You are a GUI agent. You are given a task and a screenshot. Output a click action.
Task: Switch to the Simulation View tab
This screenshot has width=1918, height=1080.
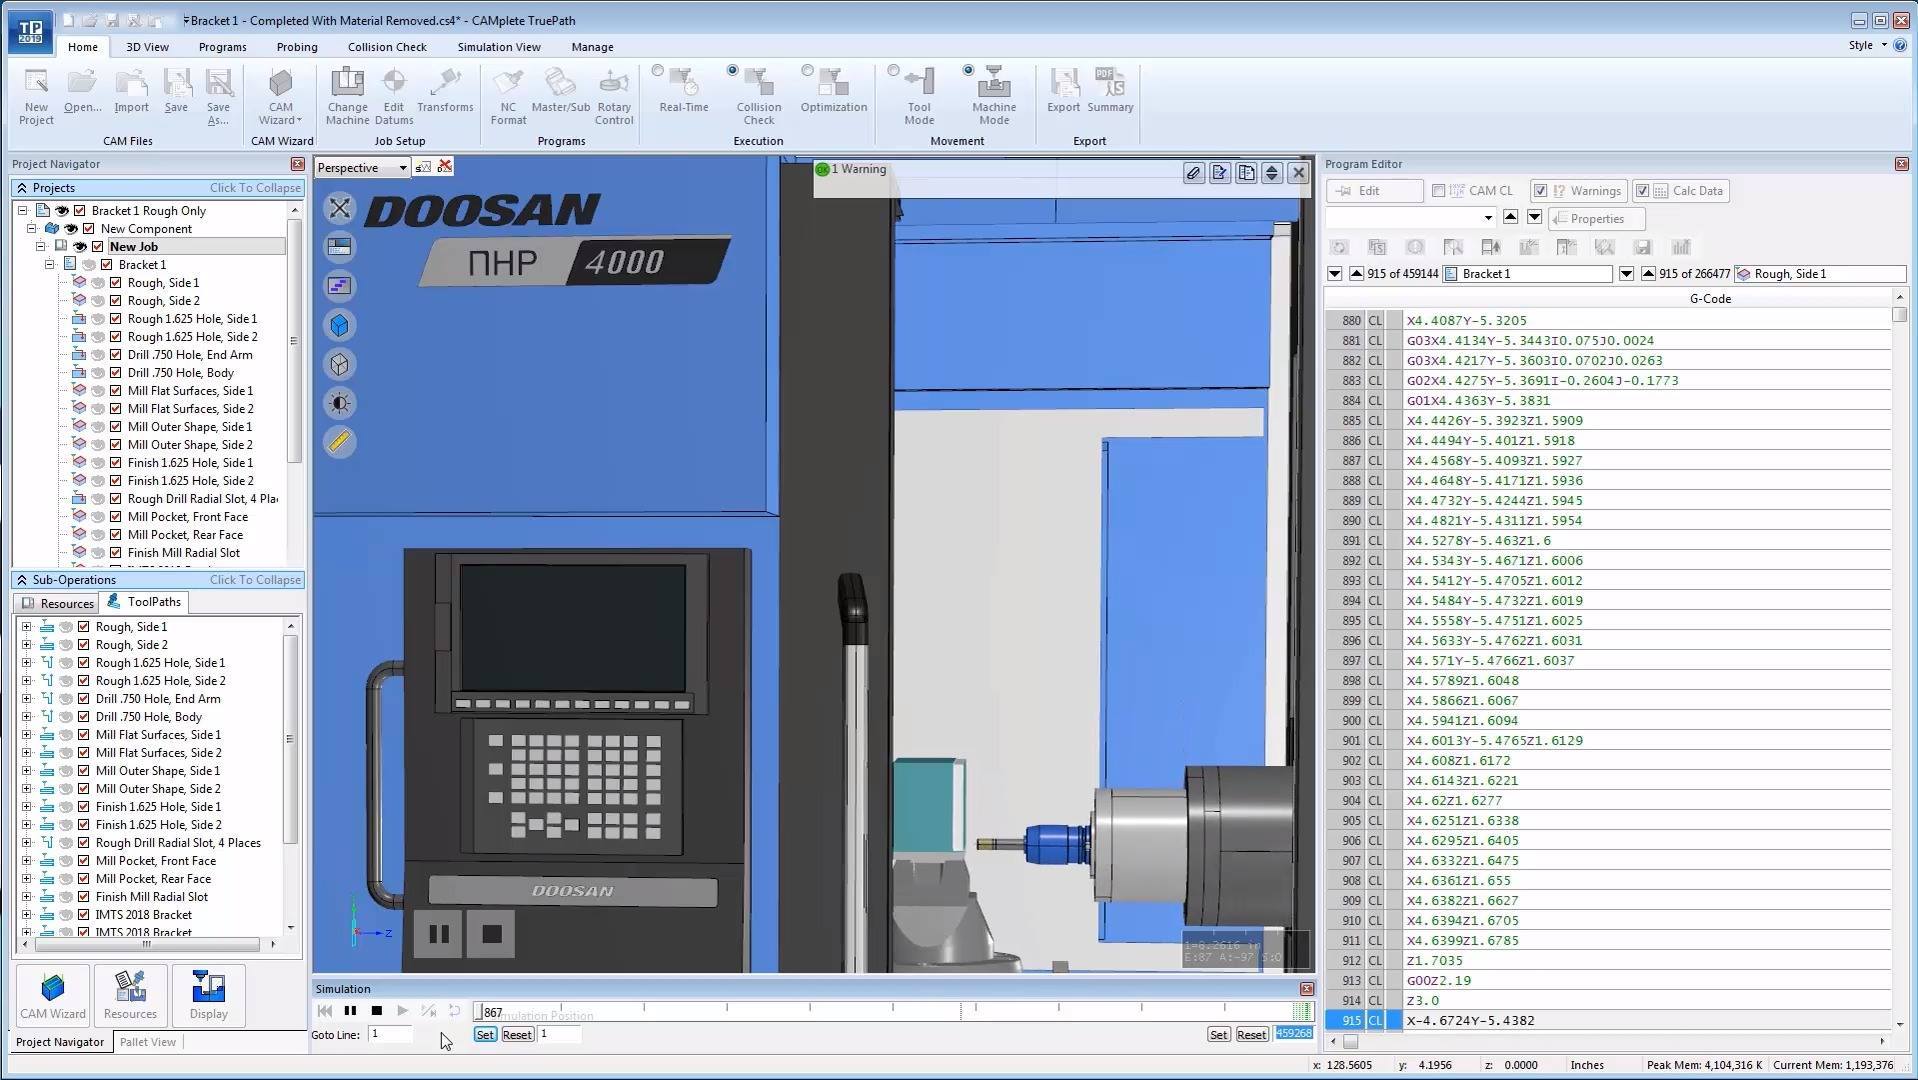pos(499,47)
